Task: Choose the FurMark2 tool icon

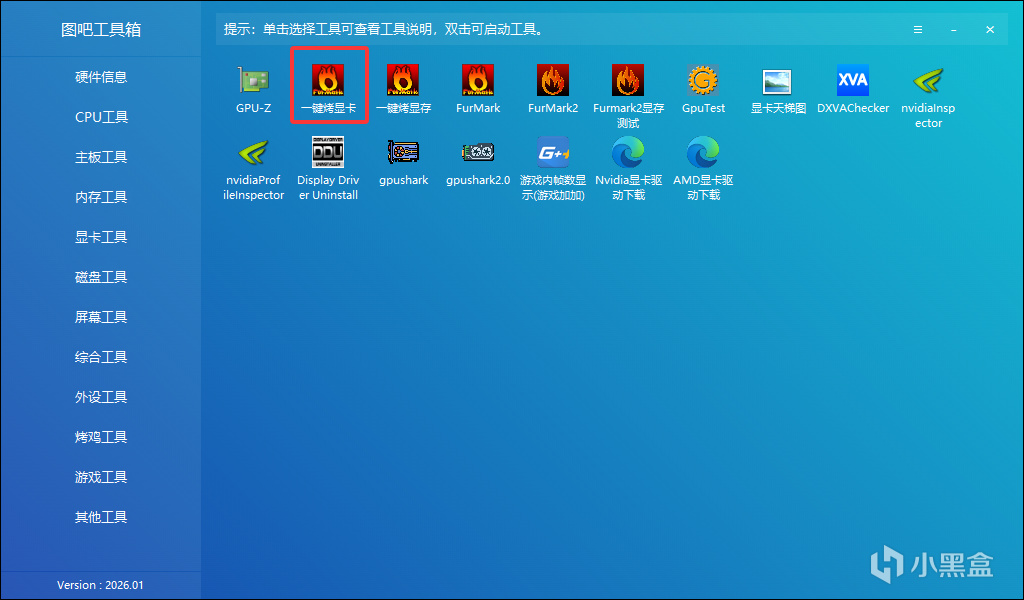Action: pos(553,81)
